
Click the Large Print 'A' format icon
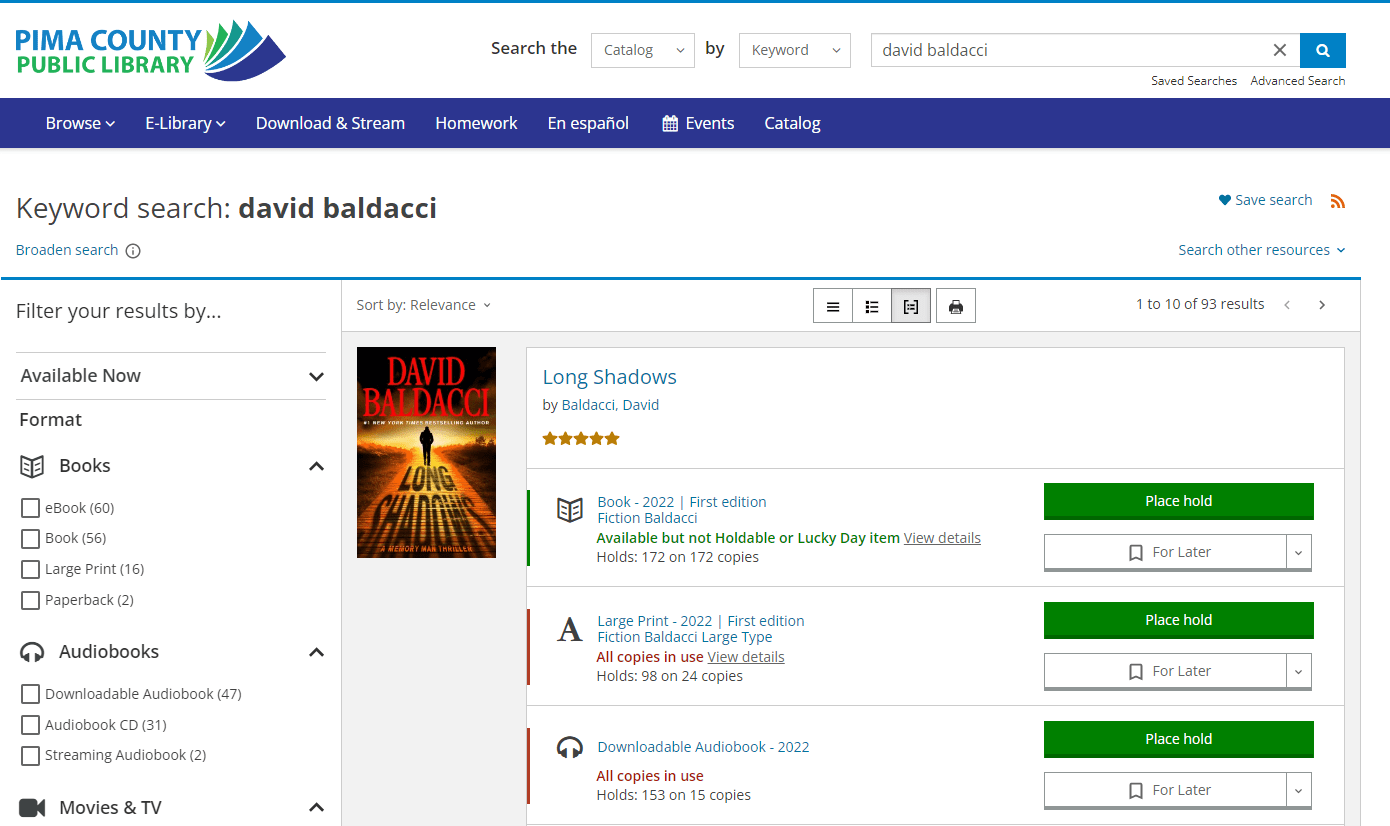(x=570, y=629)
